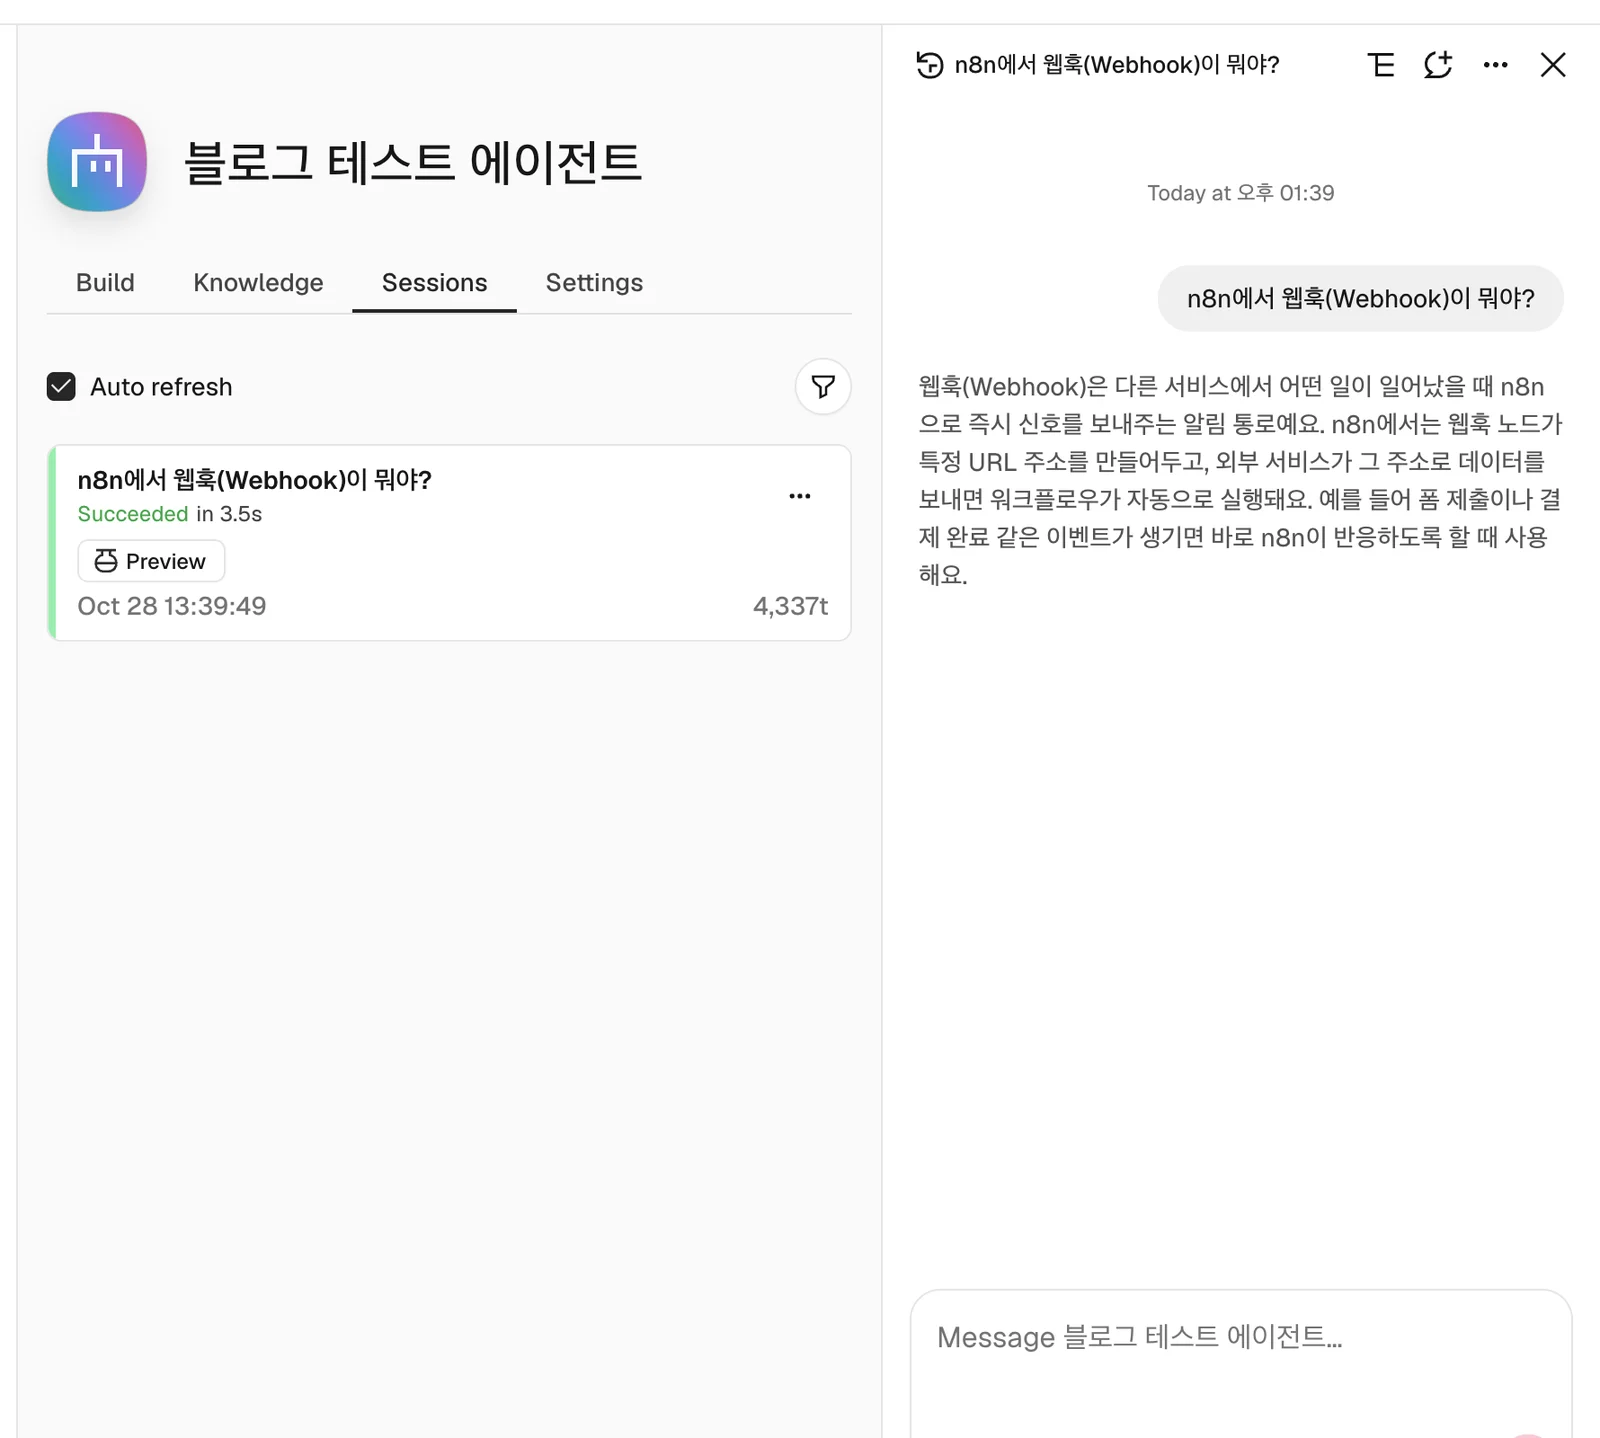Click the chat header title text
The width and height of the screenshot is (1600, 1438).
tap(1117, 65)
